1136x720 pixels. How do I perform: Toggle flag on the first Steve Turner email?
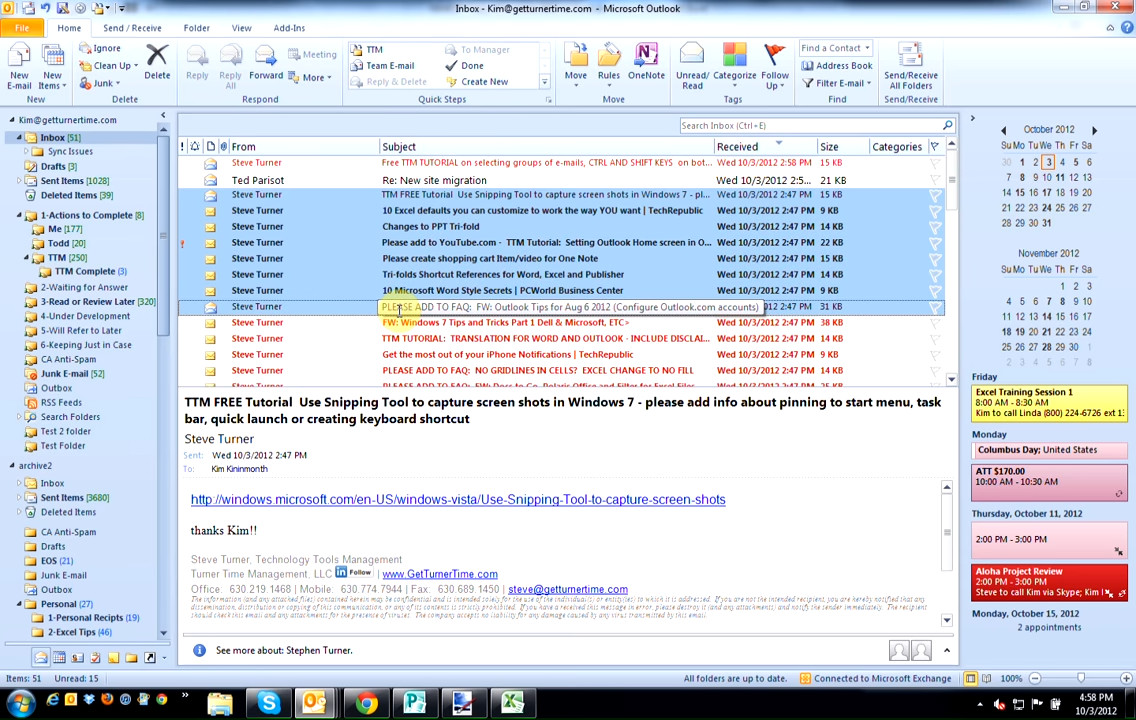point(935,163)
